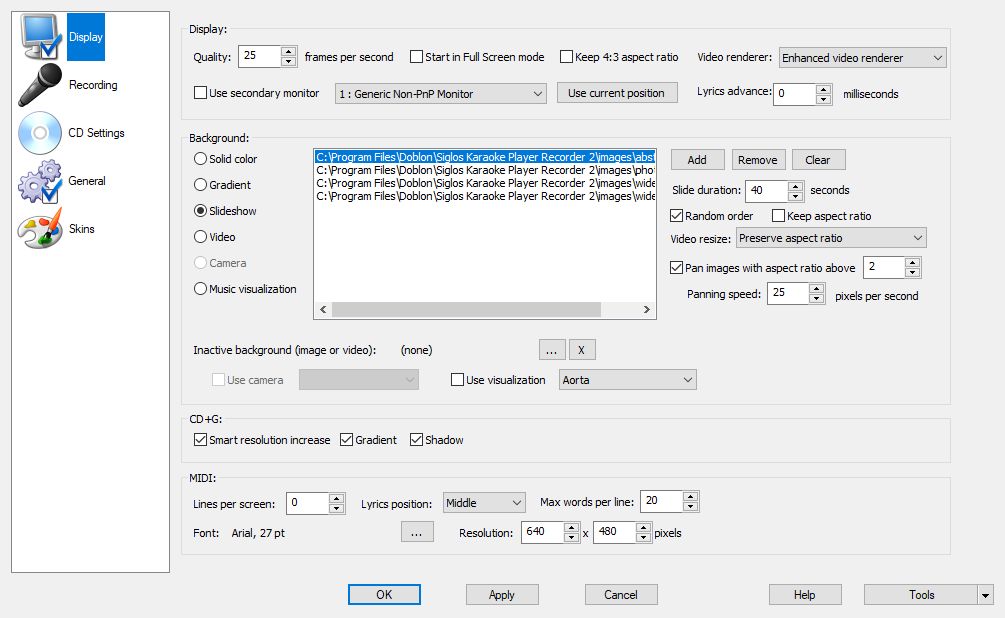Screen dimensions: 1005x618
Task: Enable Start in Full Screen mode
Action: point(417,57)
